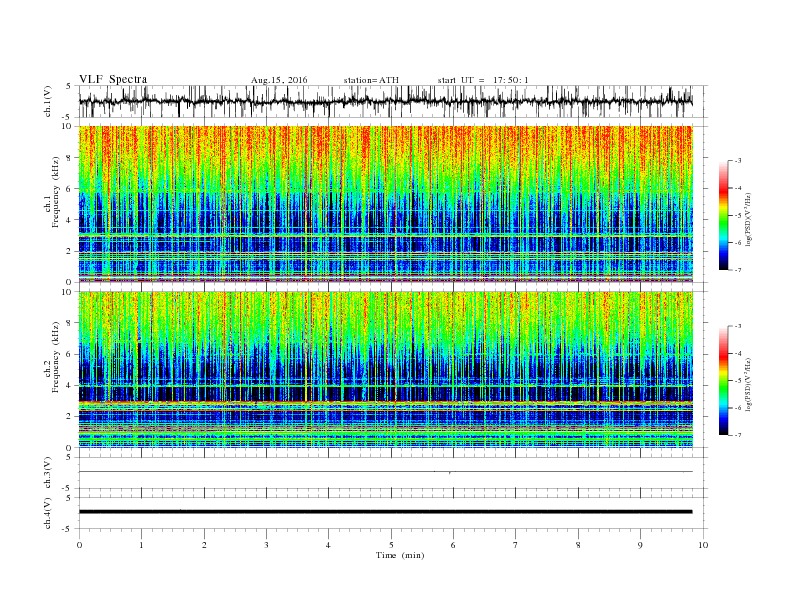Click the "6" minute tick on time axis
Viewport: 792px width, 612px height.
[453, 545]
